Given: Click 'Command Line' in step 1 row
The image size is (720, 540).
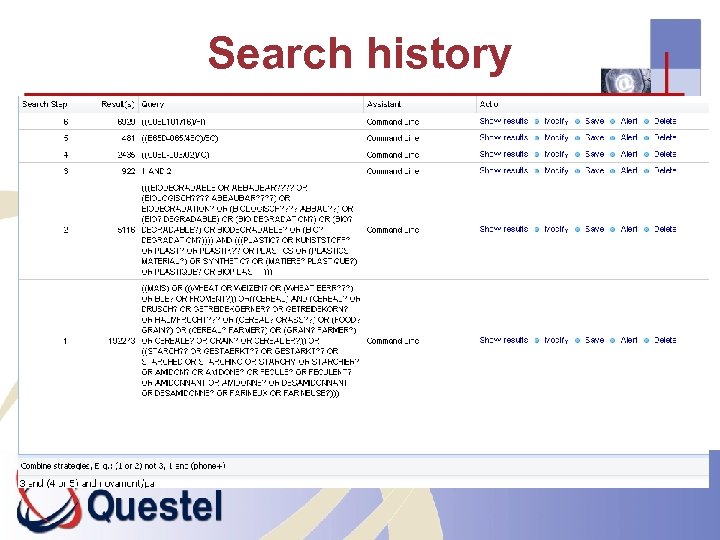Looking at the screenshot, I should (x=393, y=341).
